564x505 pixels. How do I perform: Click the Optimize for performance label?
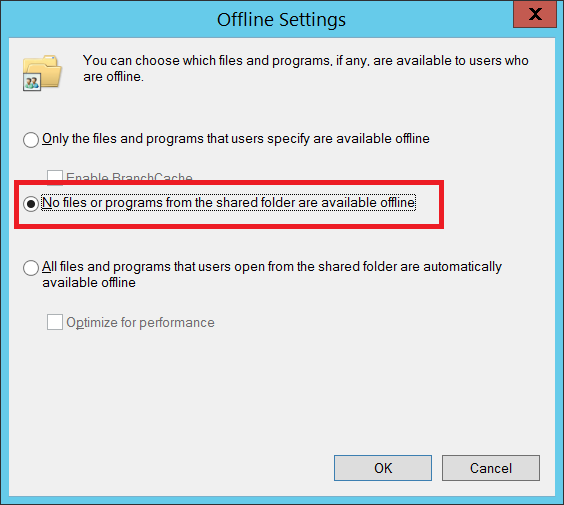point(140,323)
